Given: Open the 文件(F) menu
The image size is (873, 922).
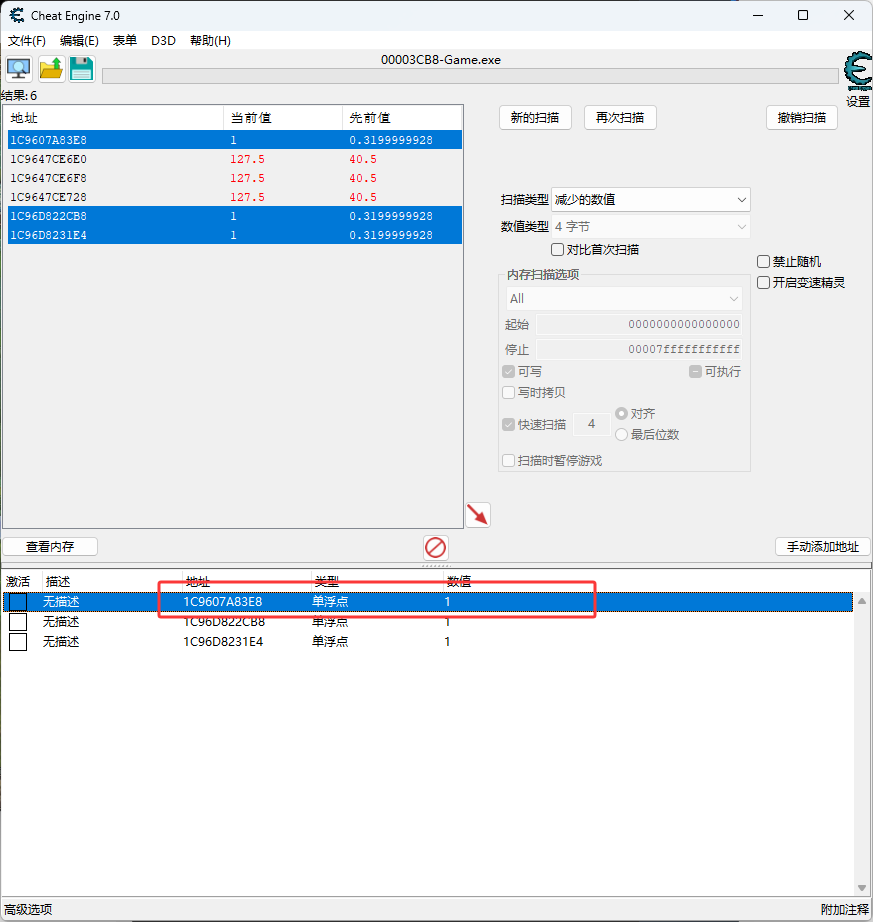Looking at the screenshot, I should pos(26,41).
